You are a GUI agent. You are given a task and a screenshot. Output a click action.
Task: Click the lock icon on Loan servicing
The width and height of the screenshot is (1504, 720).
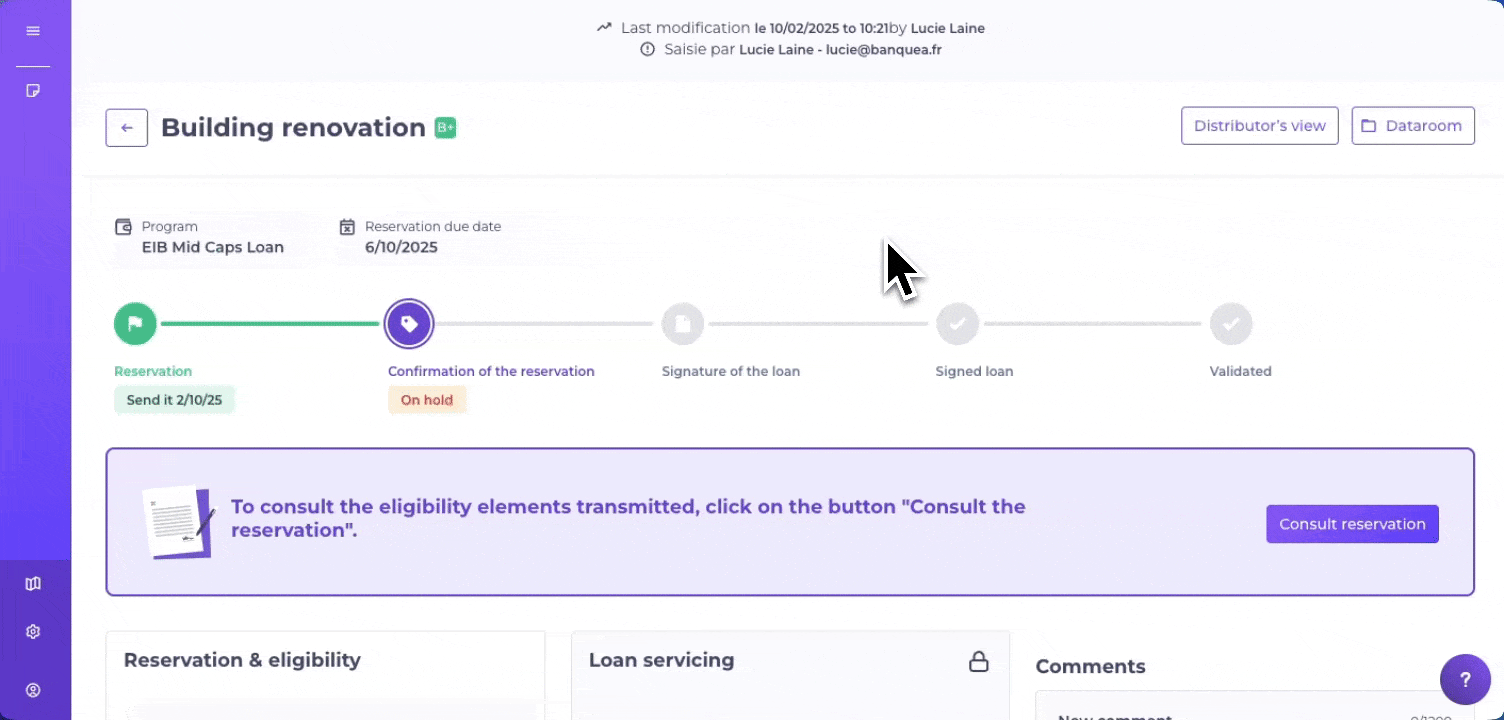tap(979, 661)
